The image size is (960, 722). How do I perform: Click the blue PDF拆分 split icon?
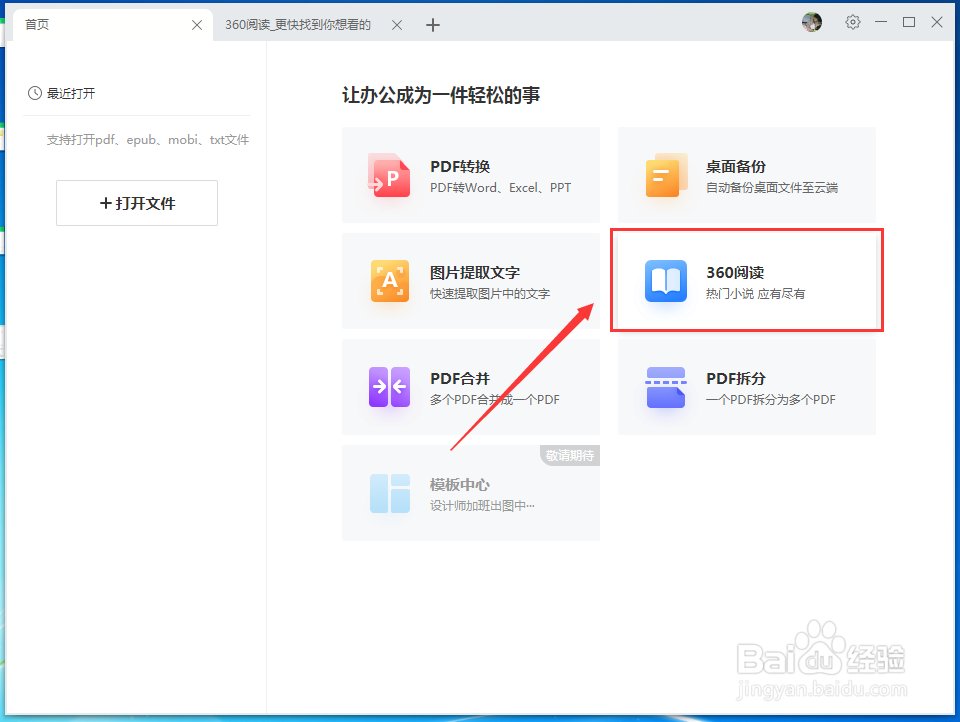click(665, 387)
